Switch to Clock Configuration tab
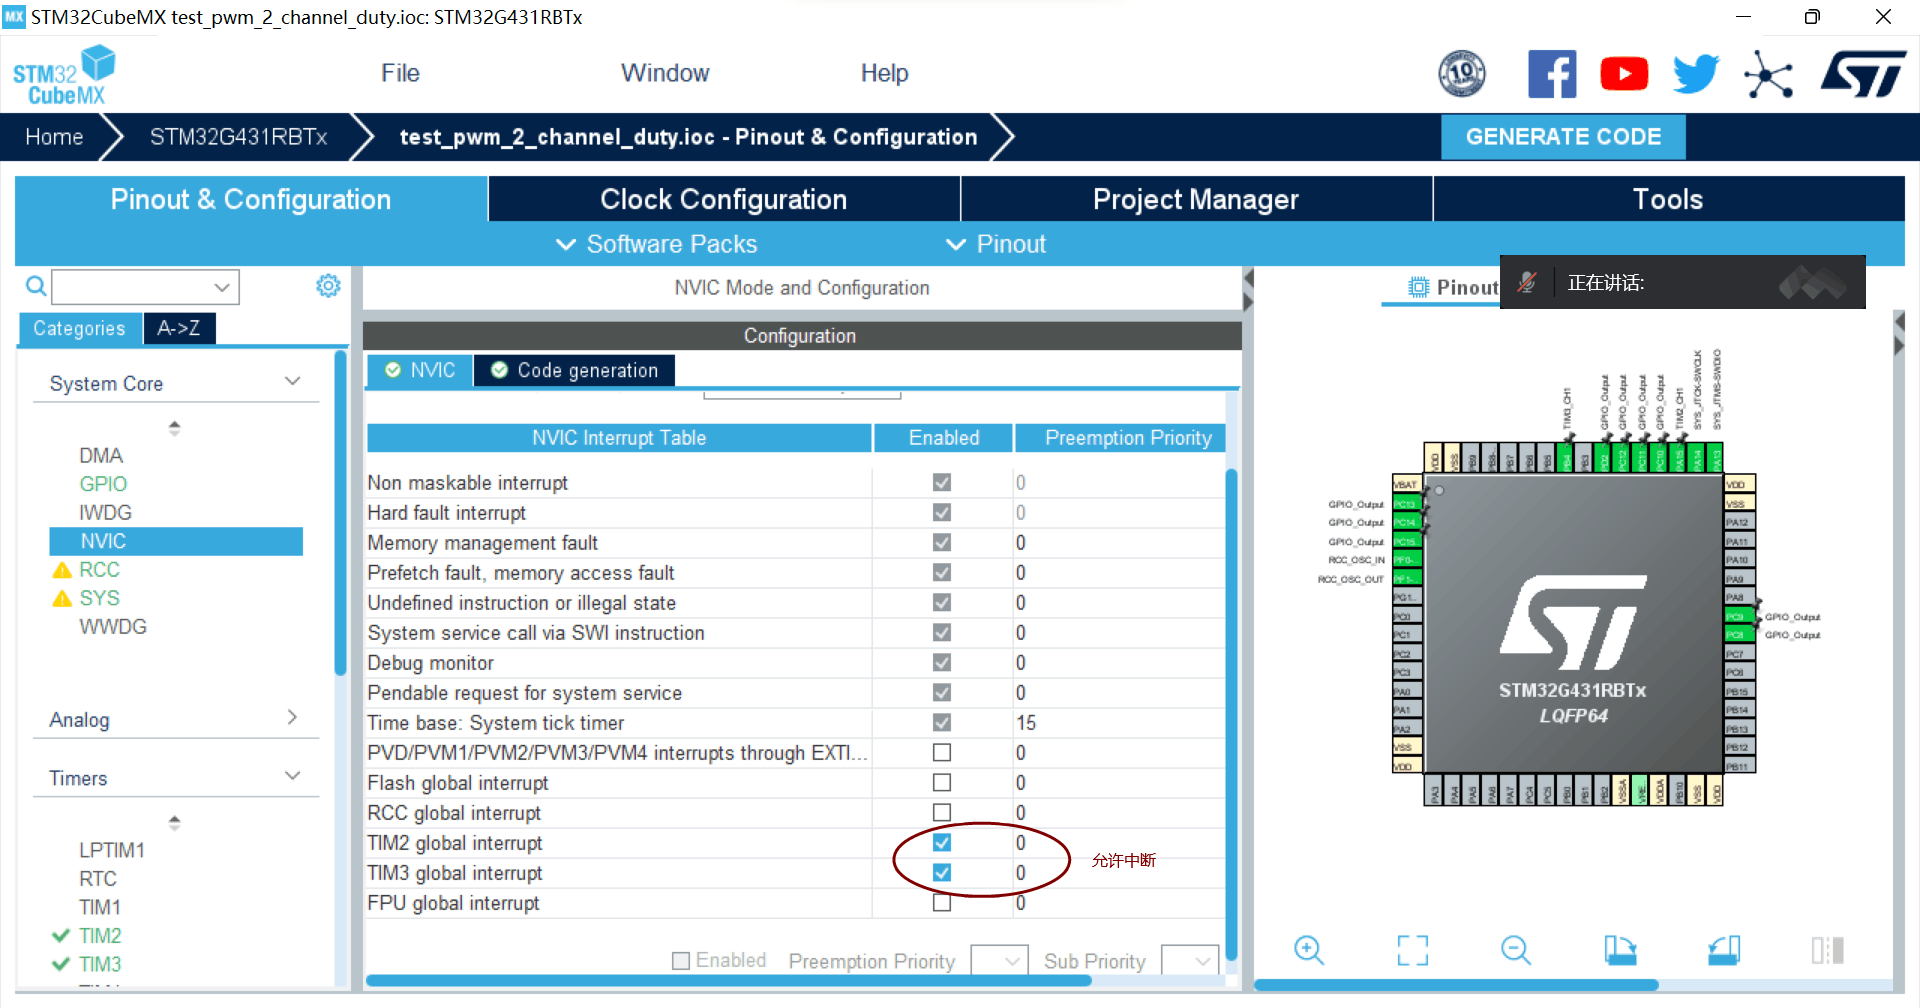Viewport: 1920px width, 1008px height. (724, 199)
